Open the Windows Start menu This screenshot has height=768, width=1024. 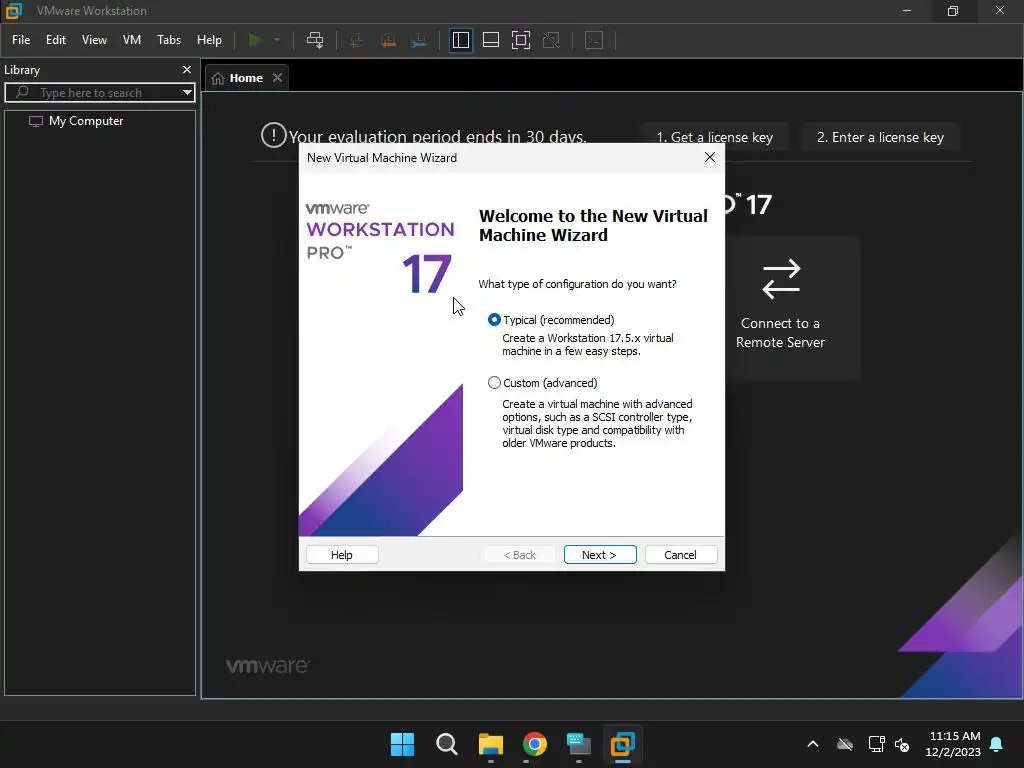pos(402,744)
